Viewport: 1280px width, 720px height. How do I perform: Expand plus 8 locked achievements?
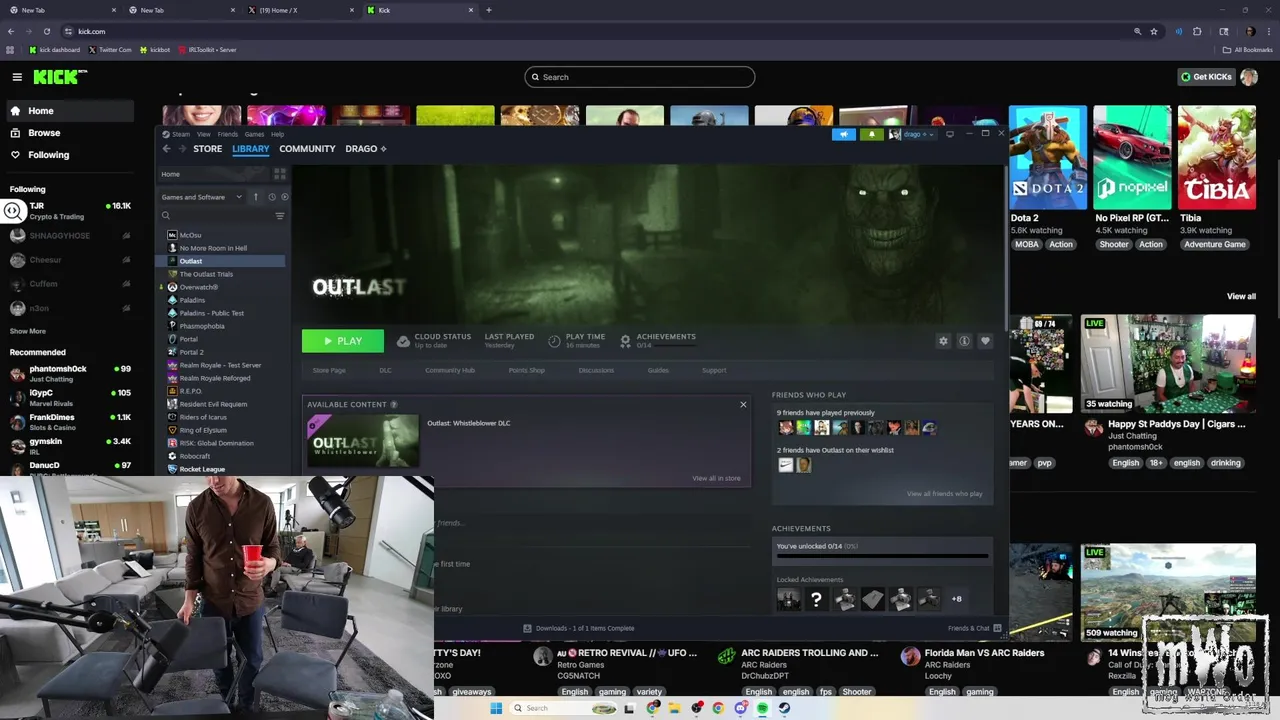click(x=956, y=599)
